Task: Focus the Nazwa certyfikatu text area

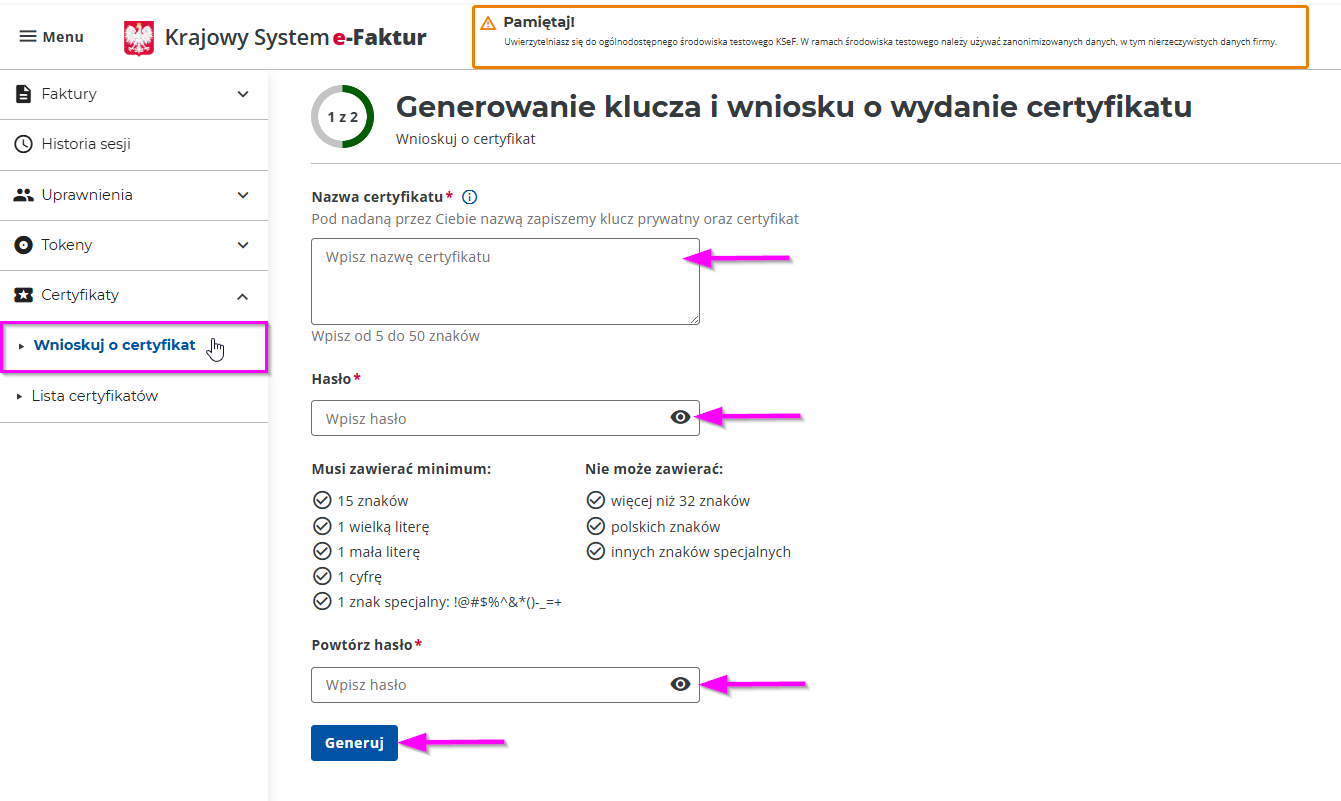Action: point(505,281)
